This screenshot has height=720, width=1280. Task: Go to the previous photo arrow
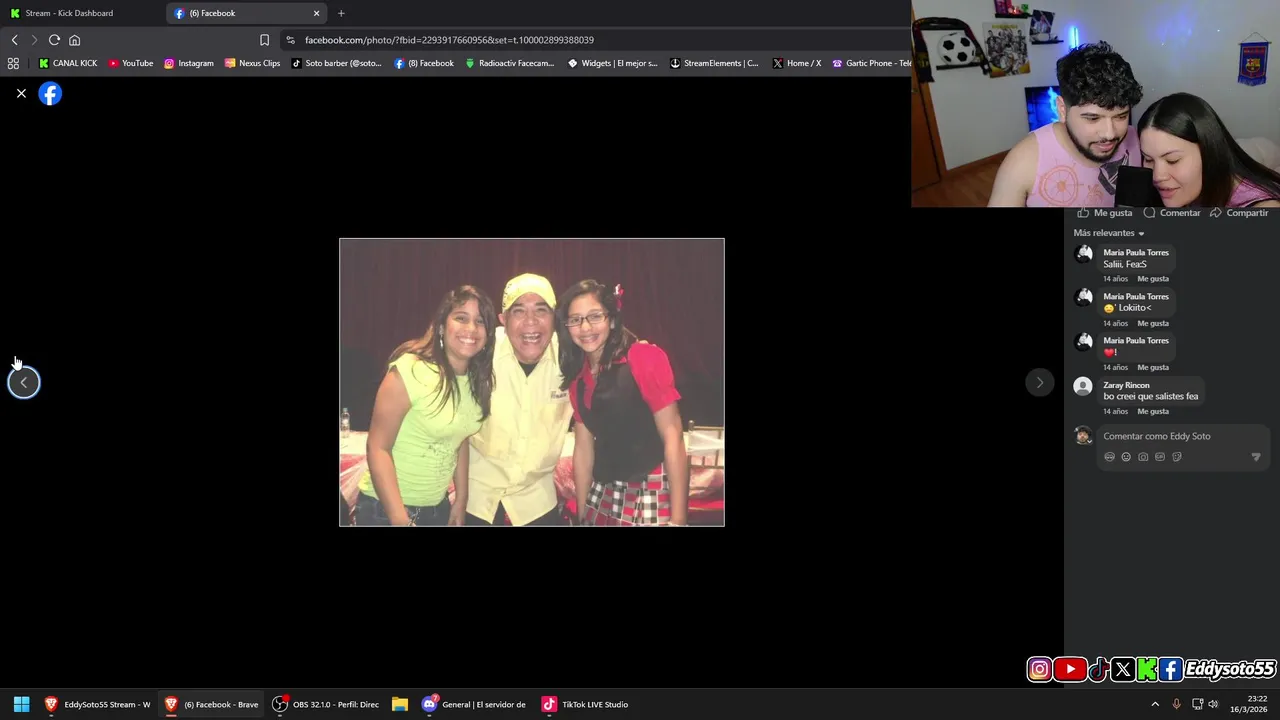(x=24, y=382)
